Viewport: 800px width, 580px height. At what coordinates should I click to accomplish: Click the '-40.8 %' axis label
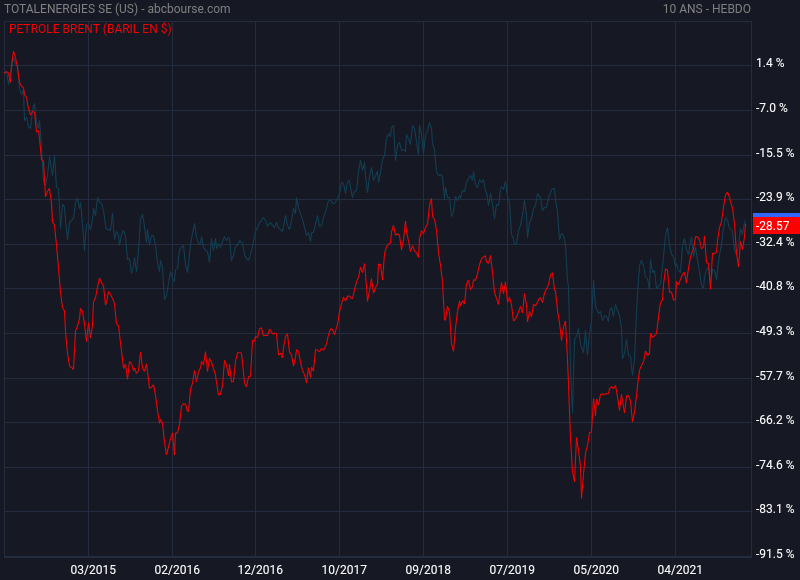774,286
